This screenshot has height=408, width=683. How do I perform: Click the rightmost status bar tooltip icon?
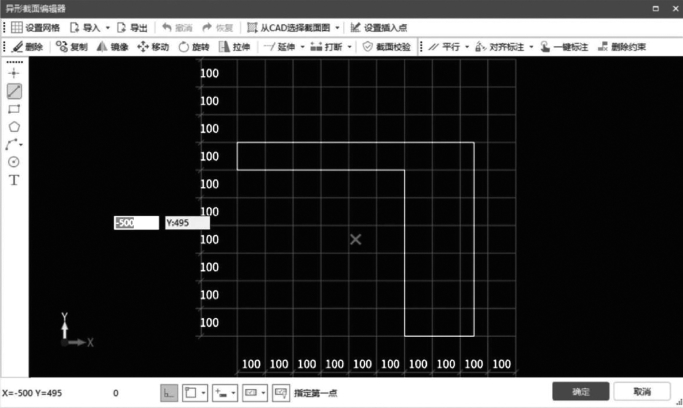(281, 393)
